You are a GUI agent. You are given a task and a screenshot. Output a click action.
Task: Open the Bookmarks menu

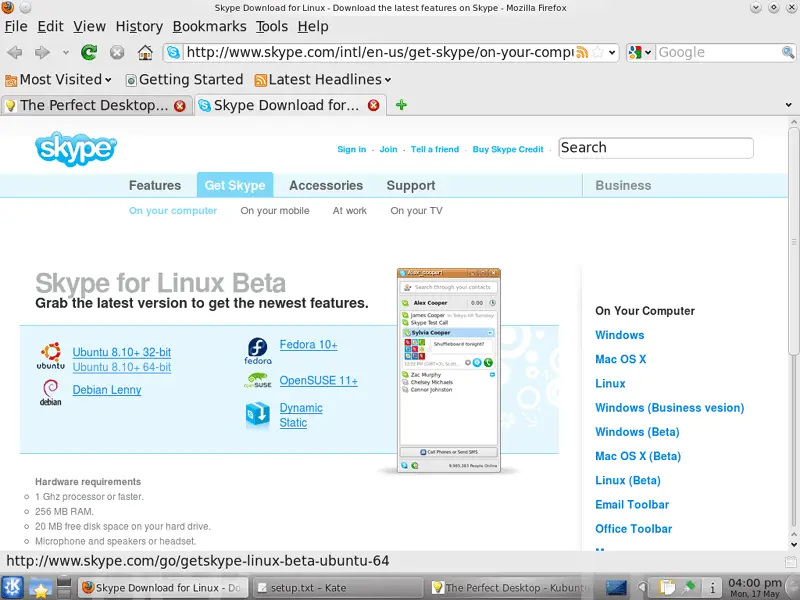click(210, 27)
